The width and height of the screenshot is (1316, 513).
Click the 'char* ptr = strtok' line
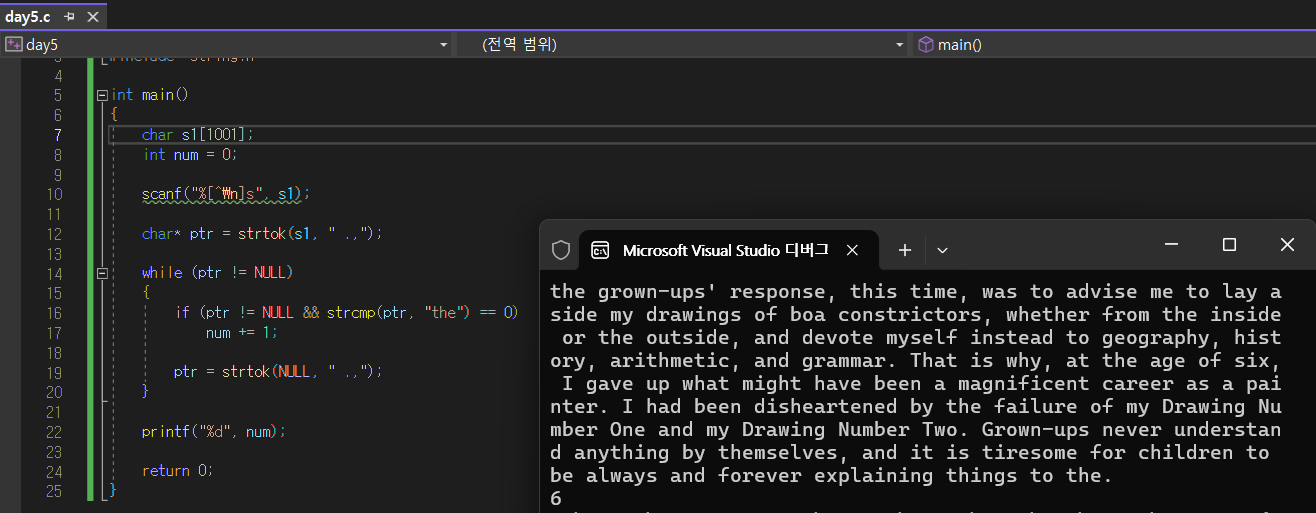tap(262, 233)
